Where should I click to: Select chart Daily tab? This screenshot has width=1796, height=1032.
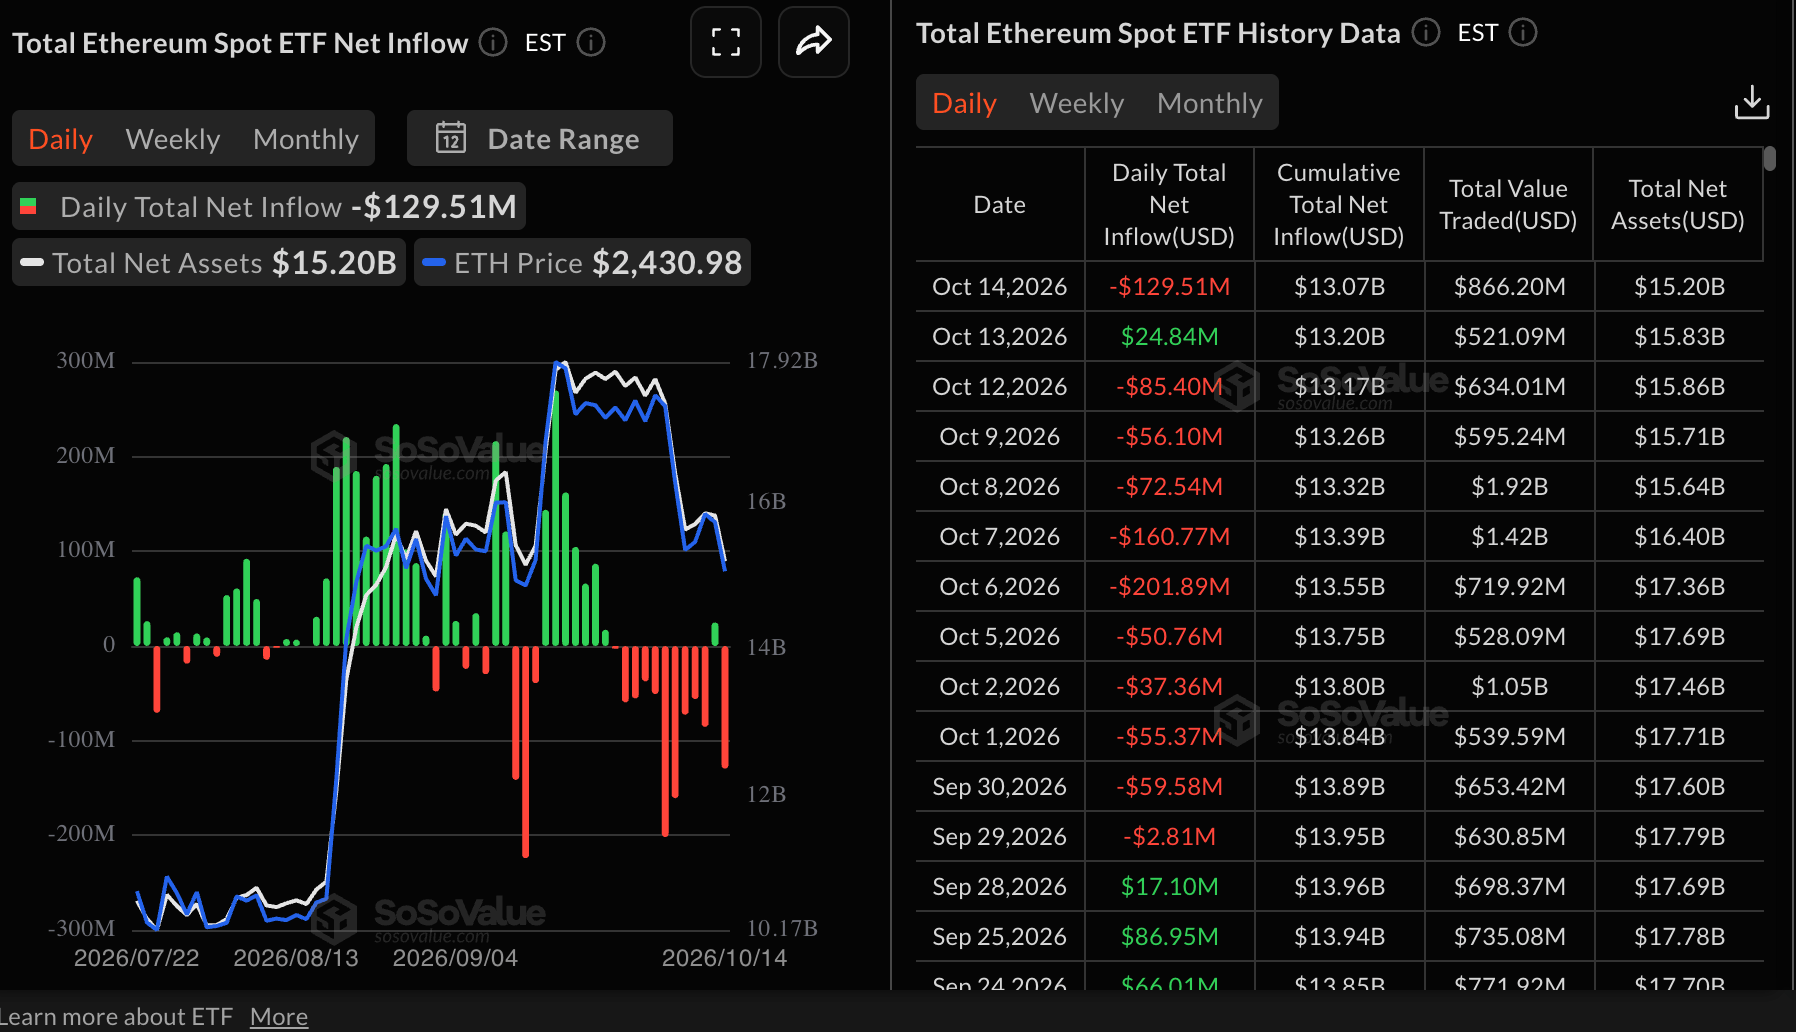60,139
